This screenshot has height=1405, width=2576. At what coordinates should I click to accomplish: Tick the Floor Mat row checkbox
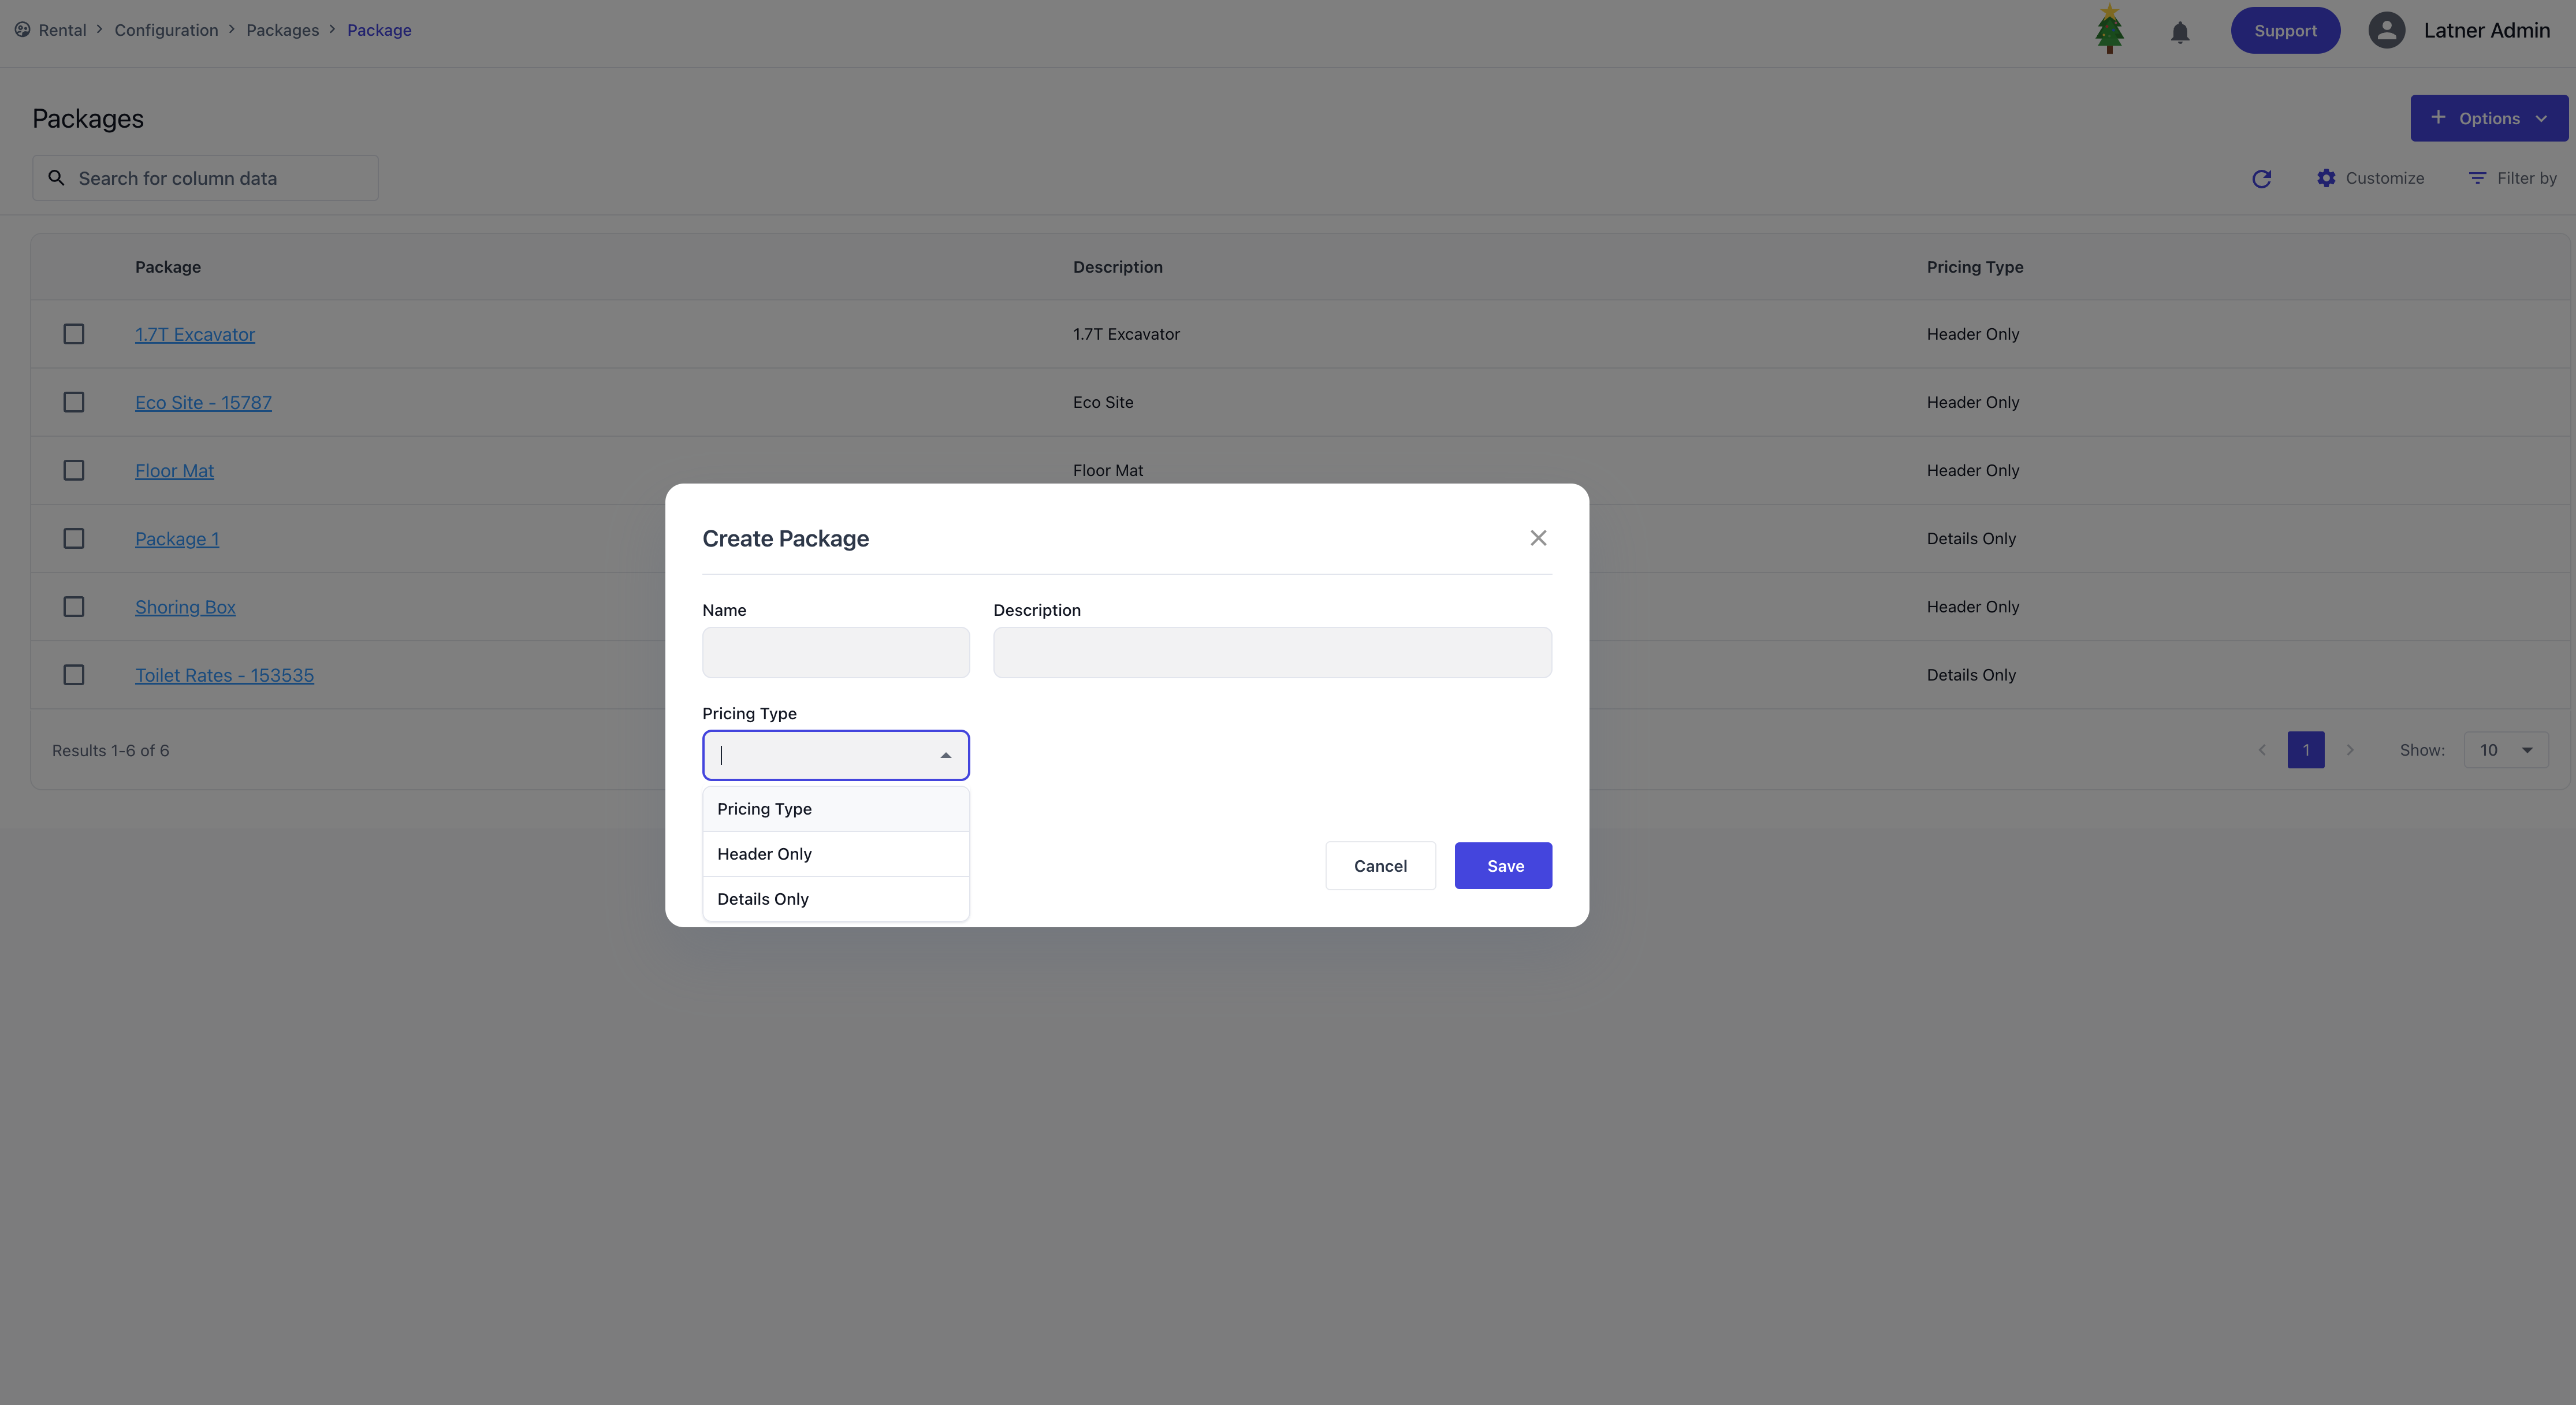coord(74,470)
